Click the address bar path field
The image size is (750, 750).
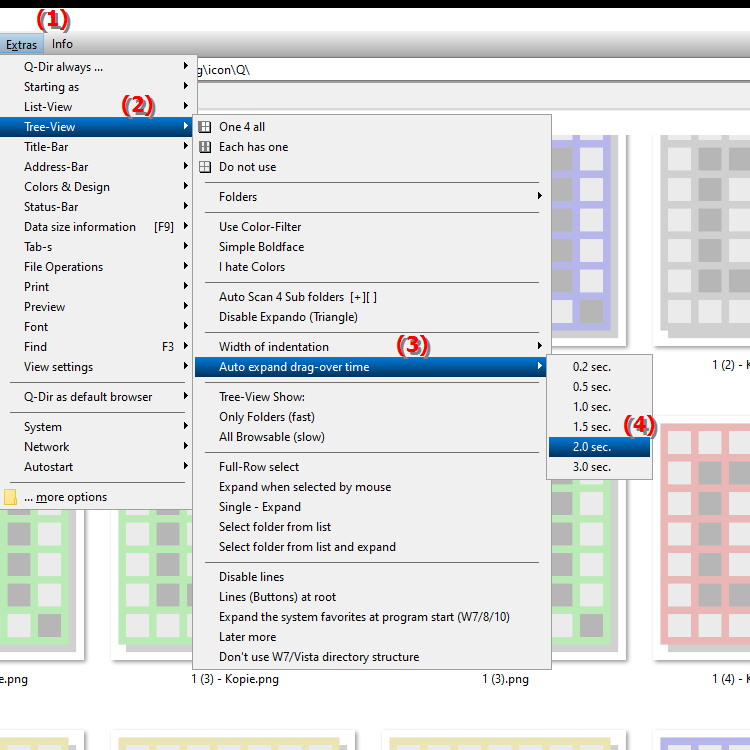coord(474,70)
